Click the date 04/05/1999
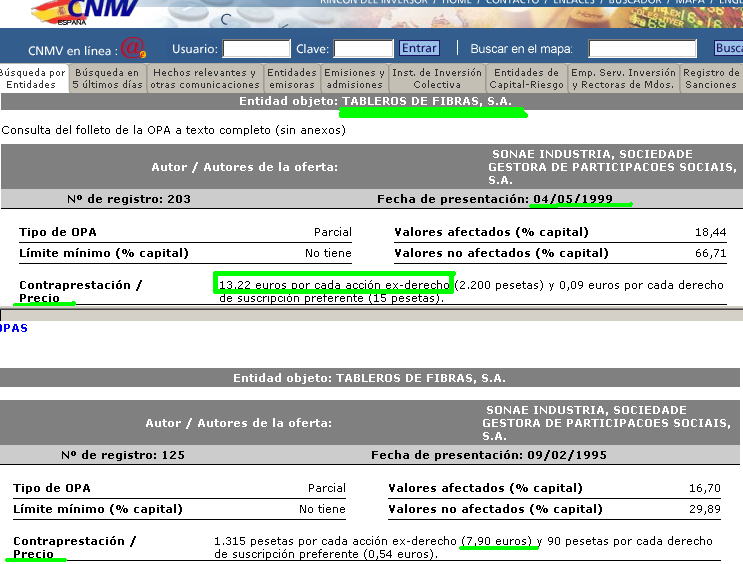This screenshot has height=564, width=743. [x=573, y=199]
